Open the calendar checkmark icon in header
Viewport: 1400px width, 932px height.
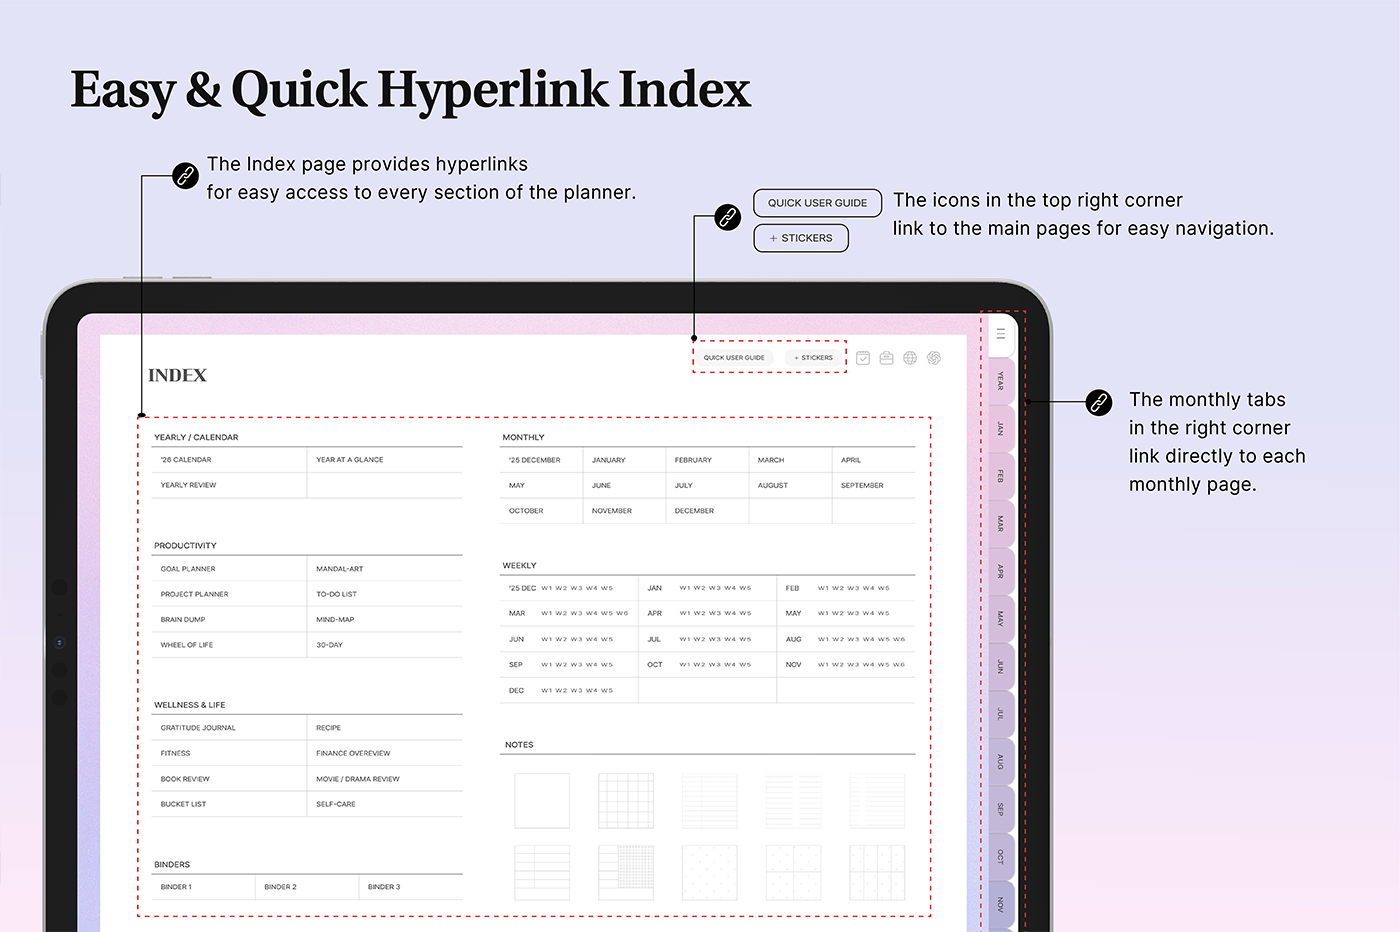(x=863, y=358)
